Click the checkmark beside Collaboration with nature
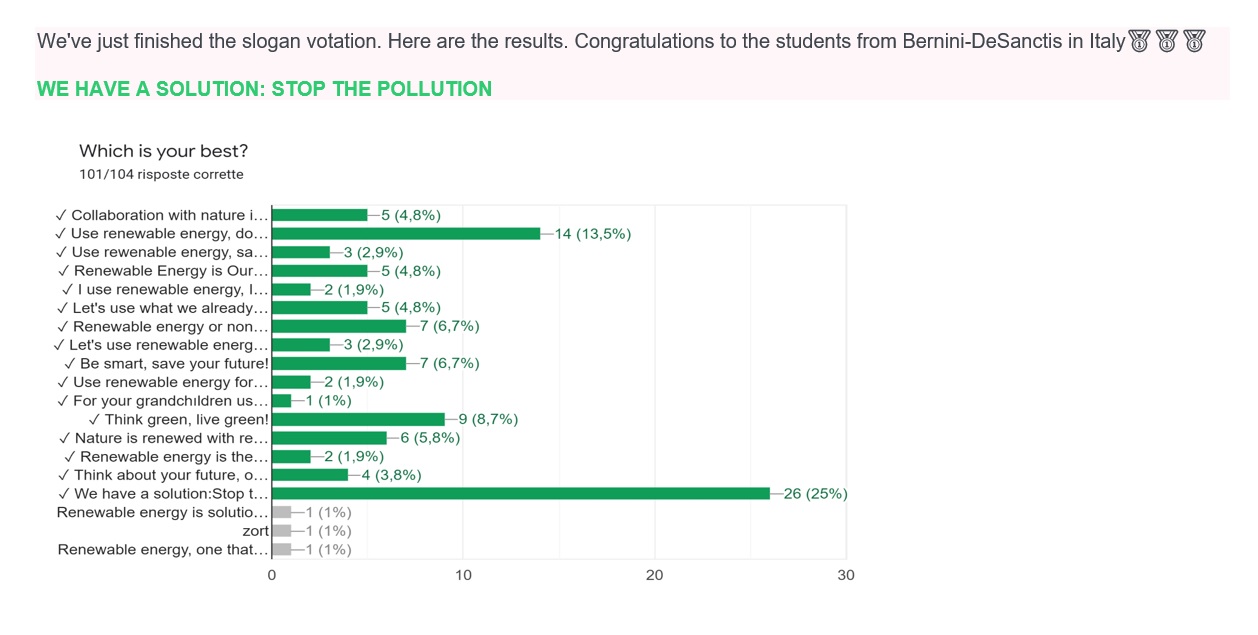 pos(61,215)
